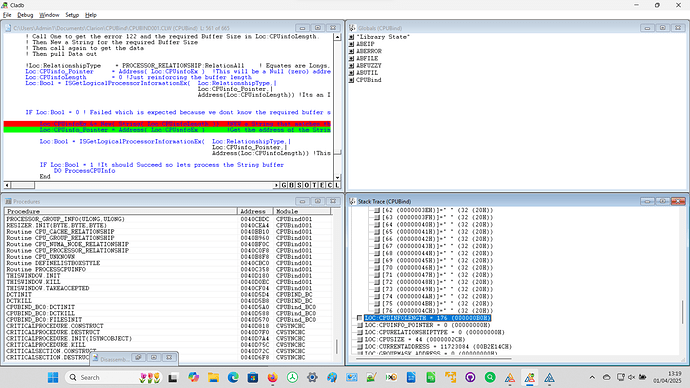Viewport: 690px width, 388px height.
Task: Click right arrow of source horizontal scrollbar
Action: [276, 185]
